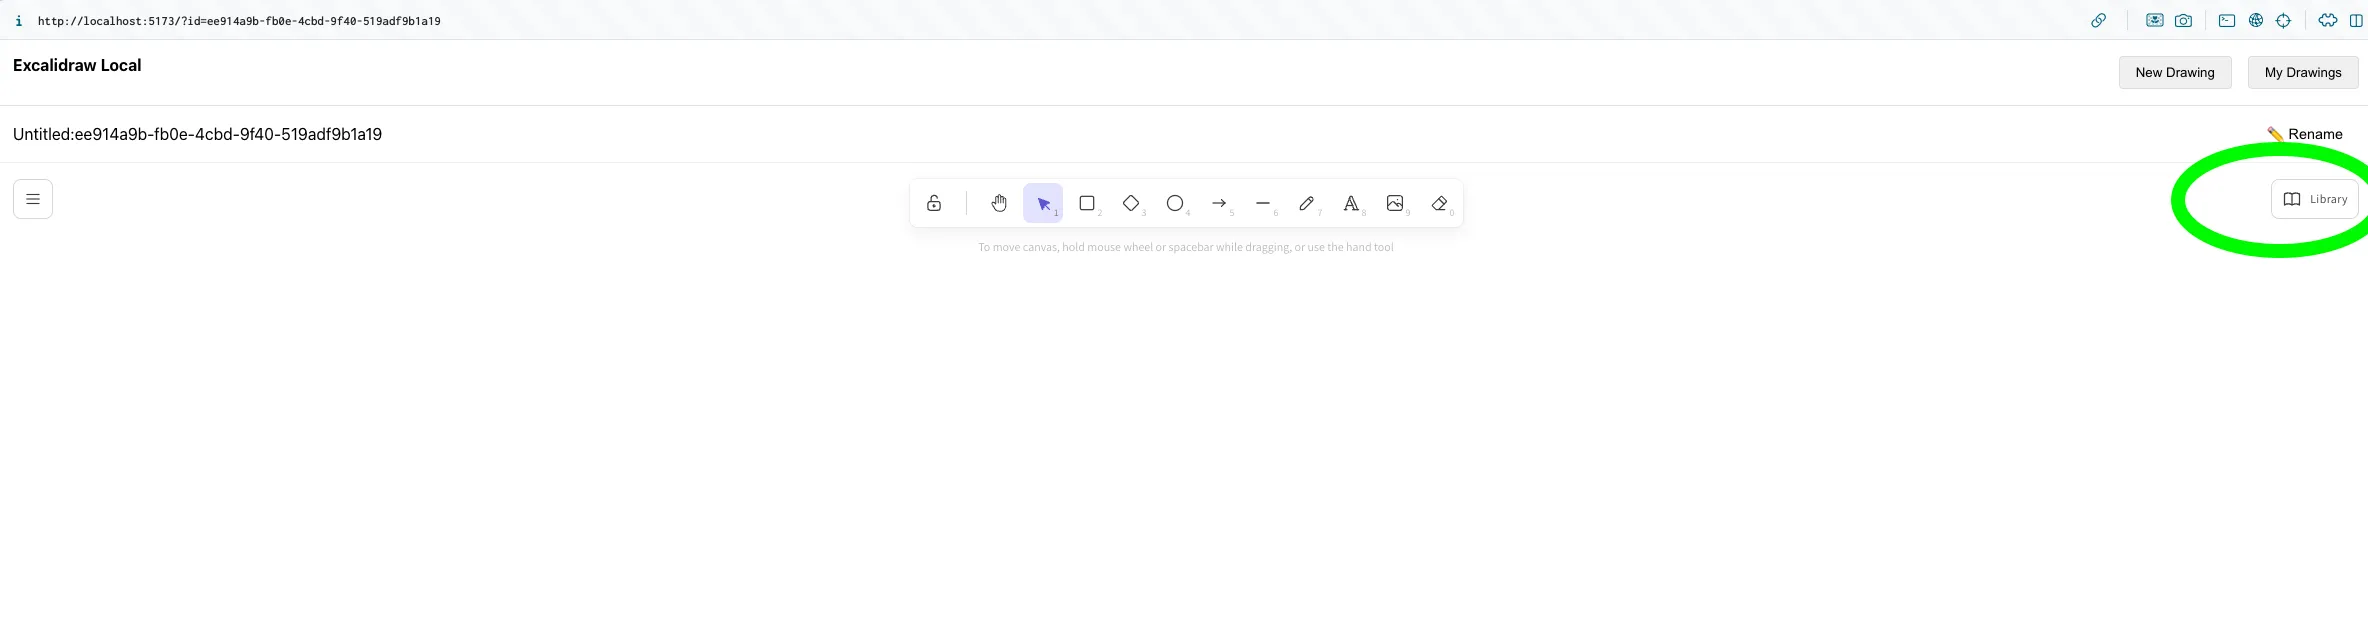Click the browser address URL field
Image resolution: width=2368 pixels, height=619 pixels.
(239, 20)
